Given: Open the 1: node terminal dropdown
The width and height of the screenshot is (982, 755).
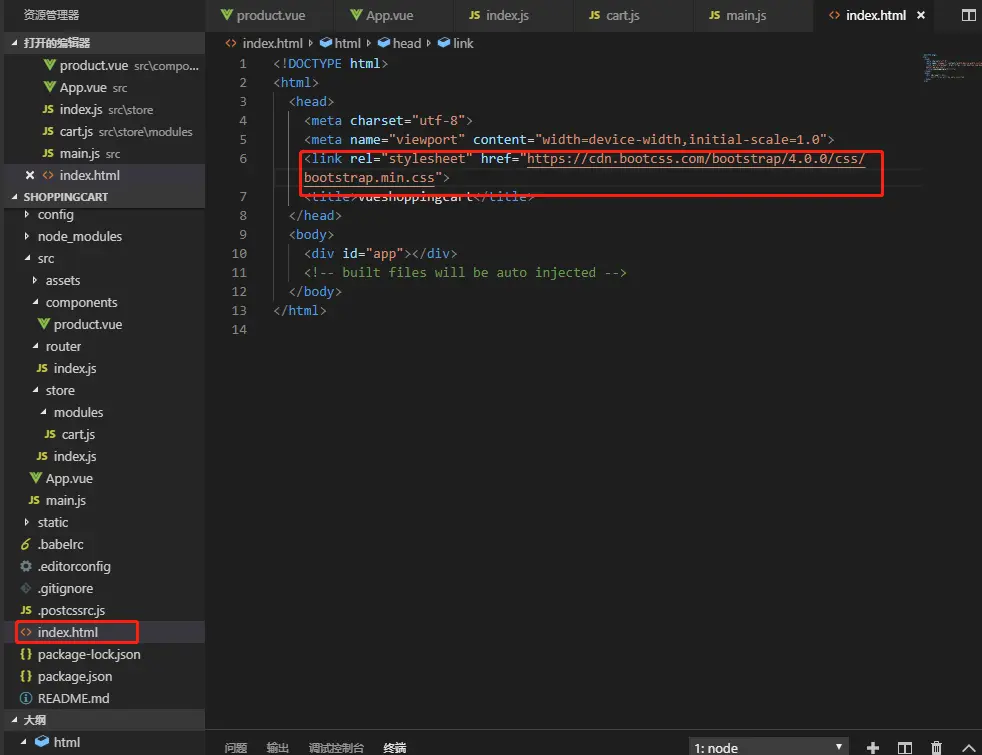Looking at the screenshot, I should [768, 747].
